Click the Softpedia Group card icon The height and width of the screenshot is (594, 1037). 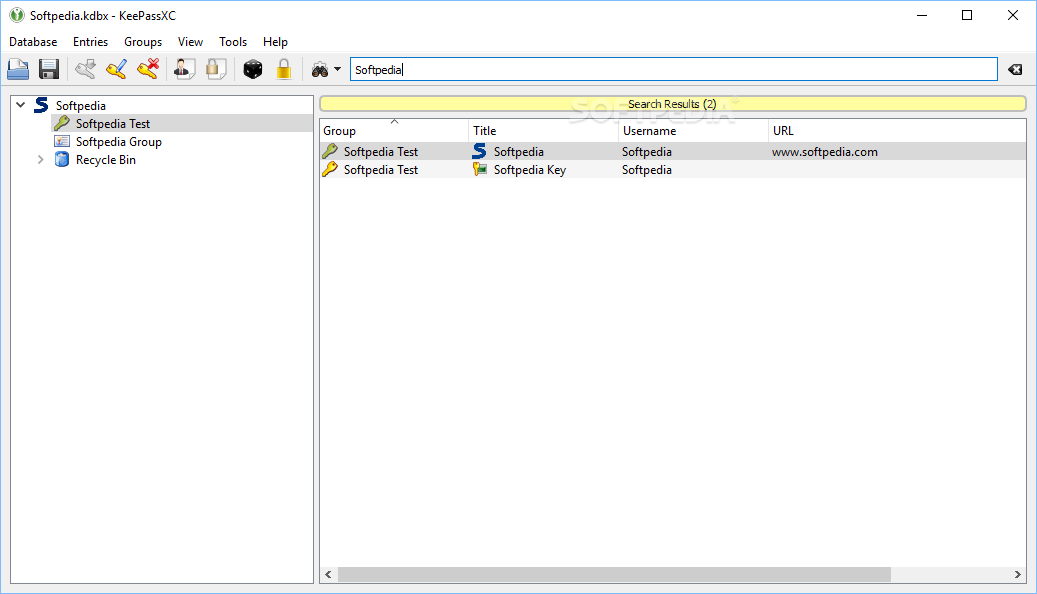point(62,141)
